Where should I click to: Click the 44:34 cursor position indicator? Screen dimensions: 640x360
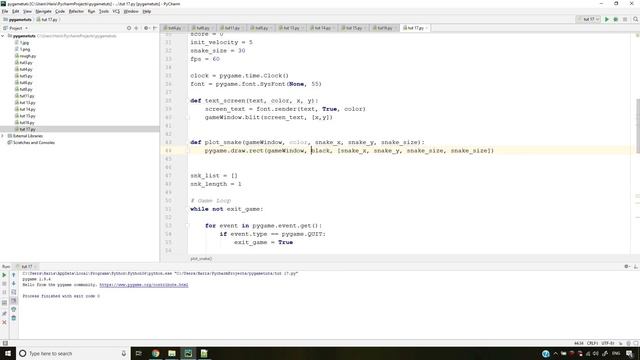[578, 343]
